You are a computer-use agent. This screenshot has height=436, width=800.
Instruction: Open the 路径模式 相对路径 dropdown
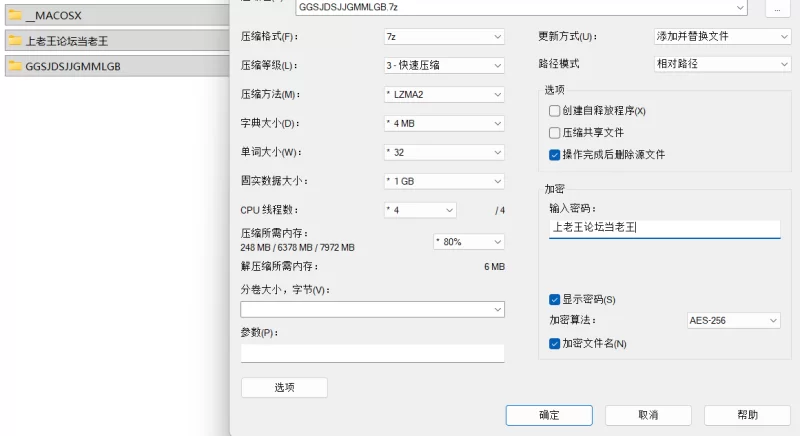722,64
